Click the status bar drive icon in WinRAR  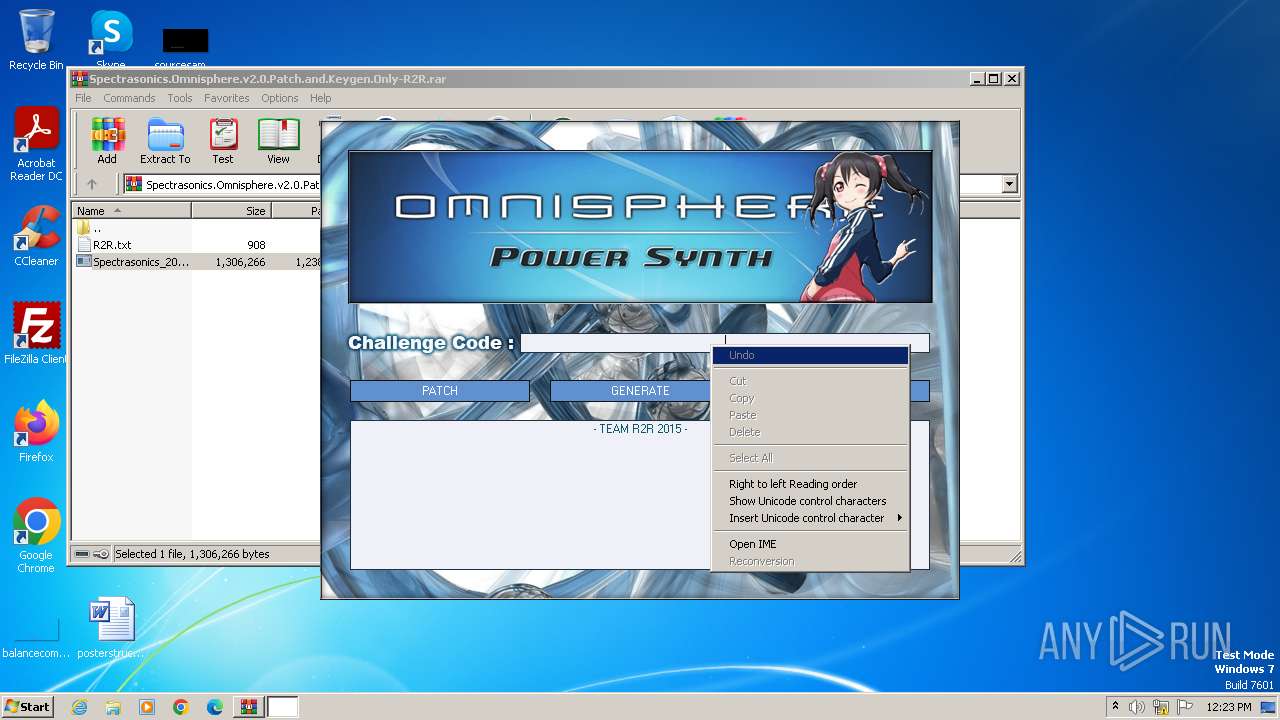tap(82, 554)
